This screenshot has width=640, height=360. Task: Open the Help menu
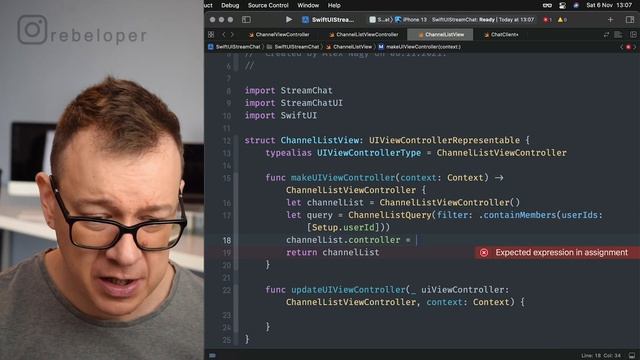point(334,5)
